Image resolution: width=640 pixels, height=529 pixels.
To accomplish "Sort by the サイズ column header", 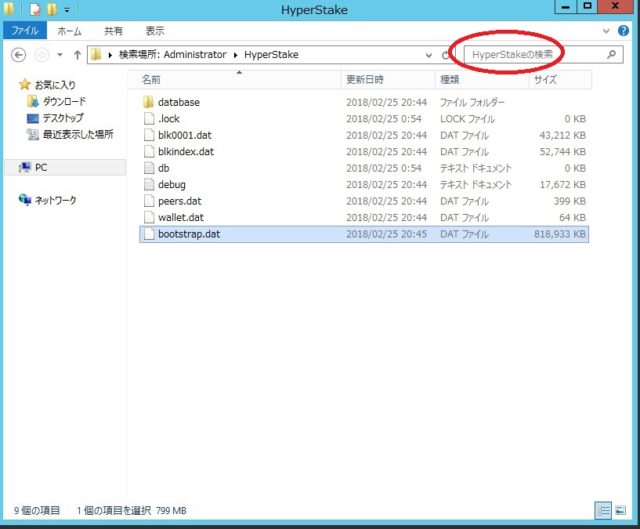I will point(560,80).
